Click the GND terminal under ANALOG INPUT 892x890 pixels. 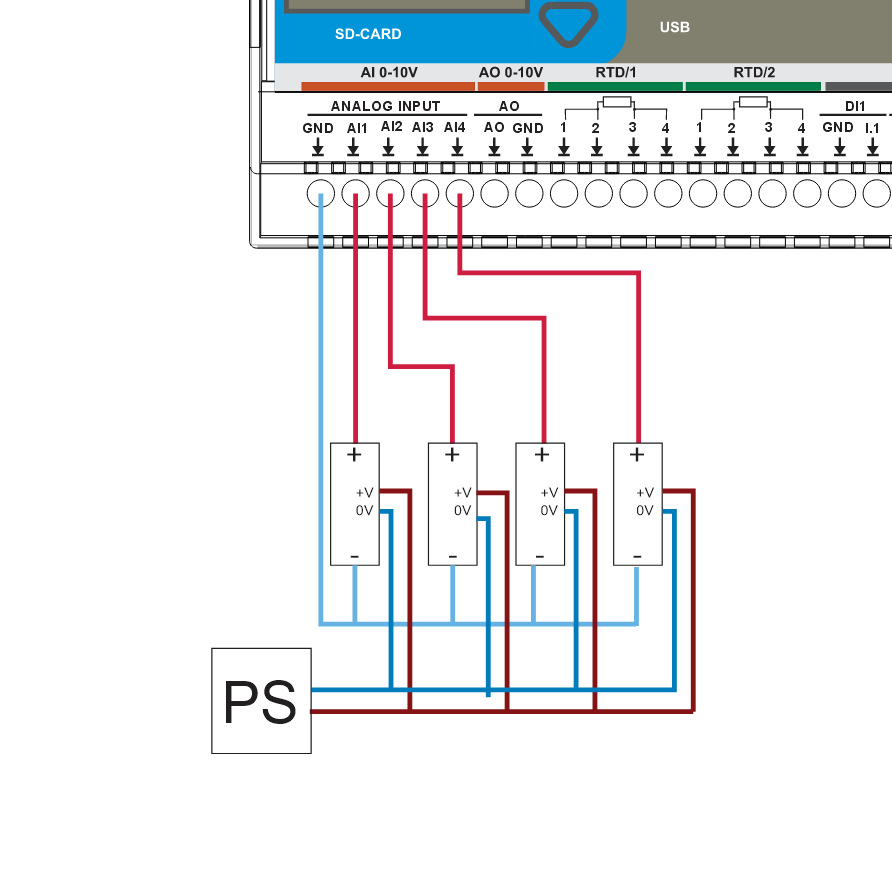[x=321, y=194]
